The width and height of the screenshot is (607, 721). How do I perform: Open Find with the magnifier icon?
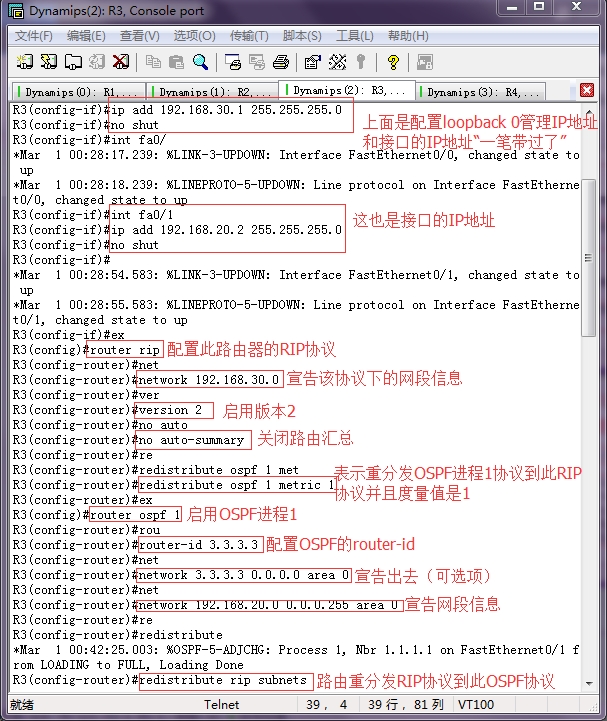pyautogui.click(x=200, y=62)
